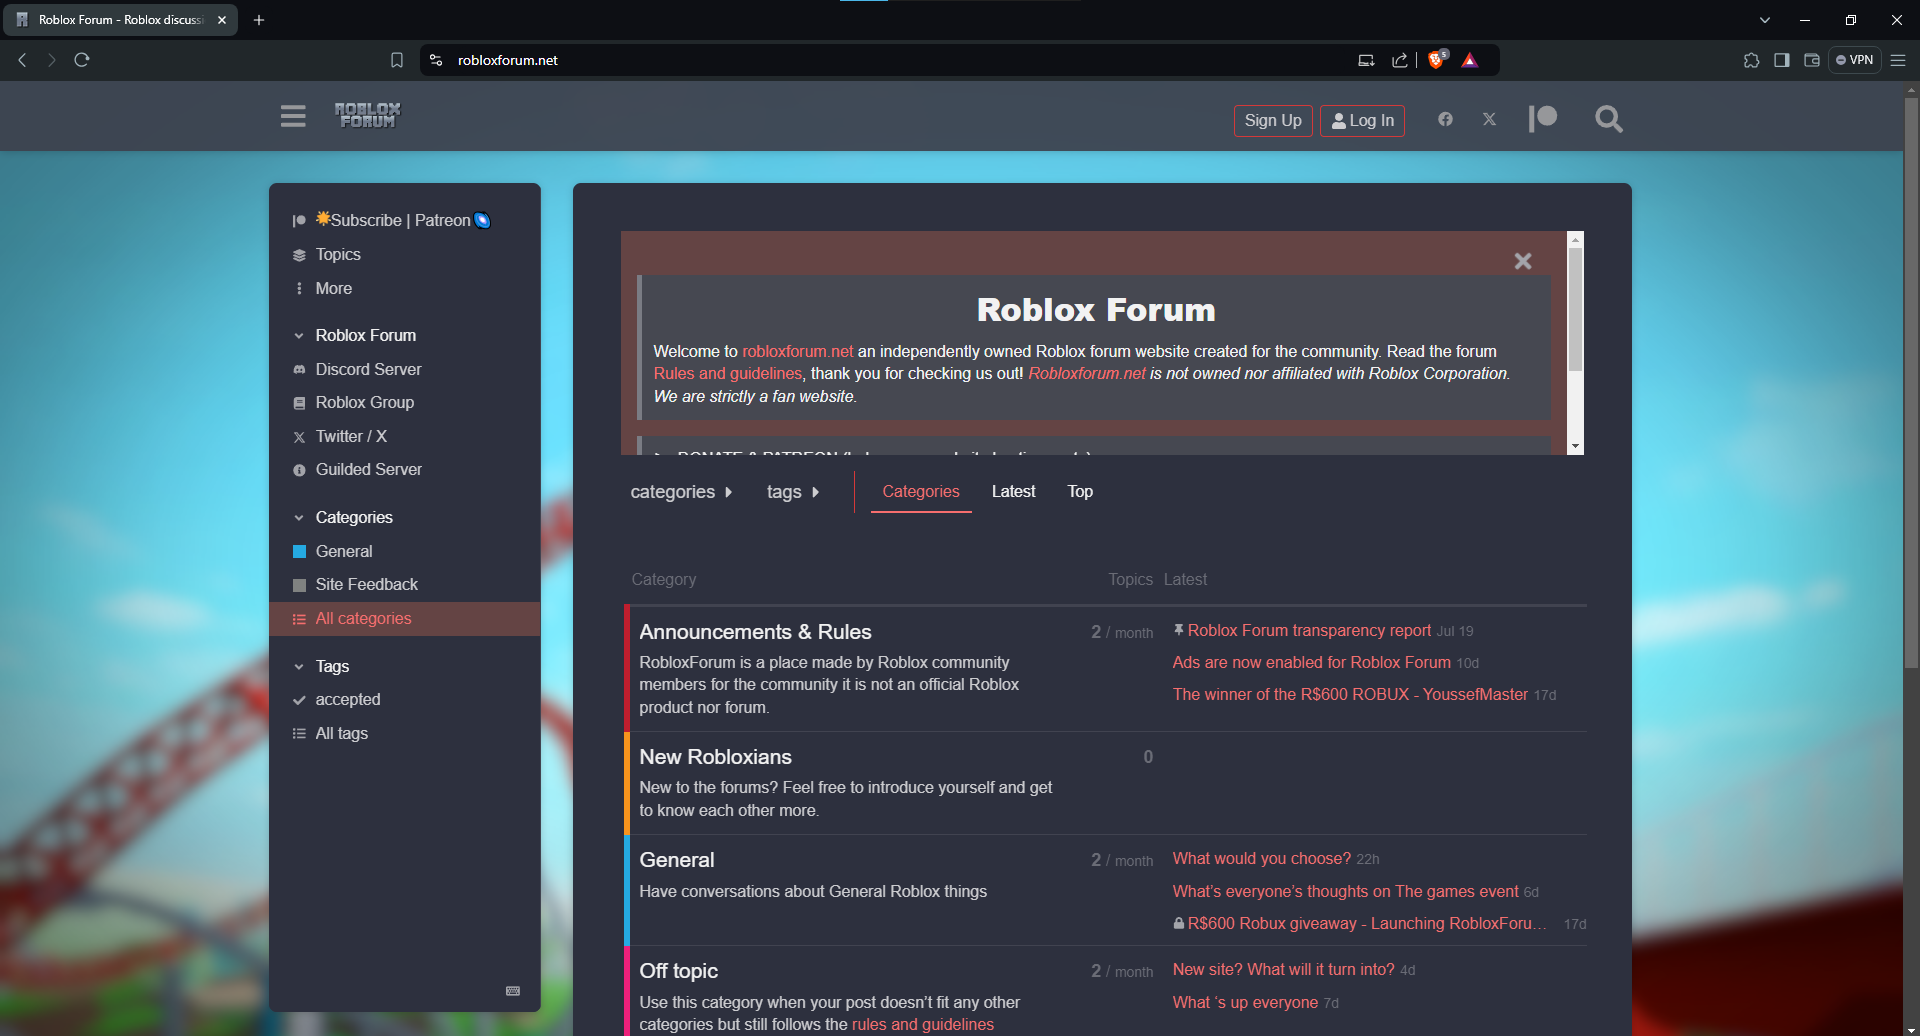
Task: Open R$600 Robux giveaway topic
Action: click(1367, 923)
